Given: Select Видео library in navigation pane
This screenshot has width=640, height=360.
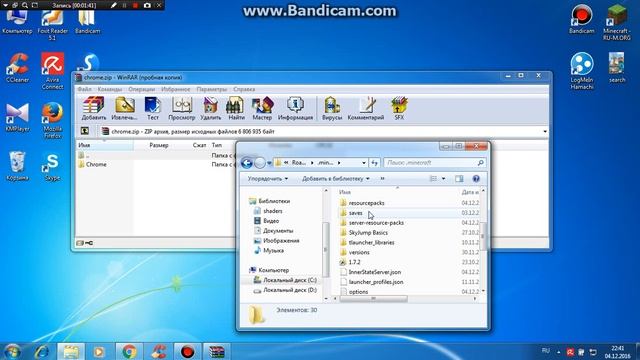Looking at the screenshot, I should (267, 221).
